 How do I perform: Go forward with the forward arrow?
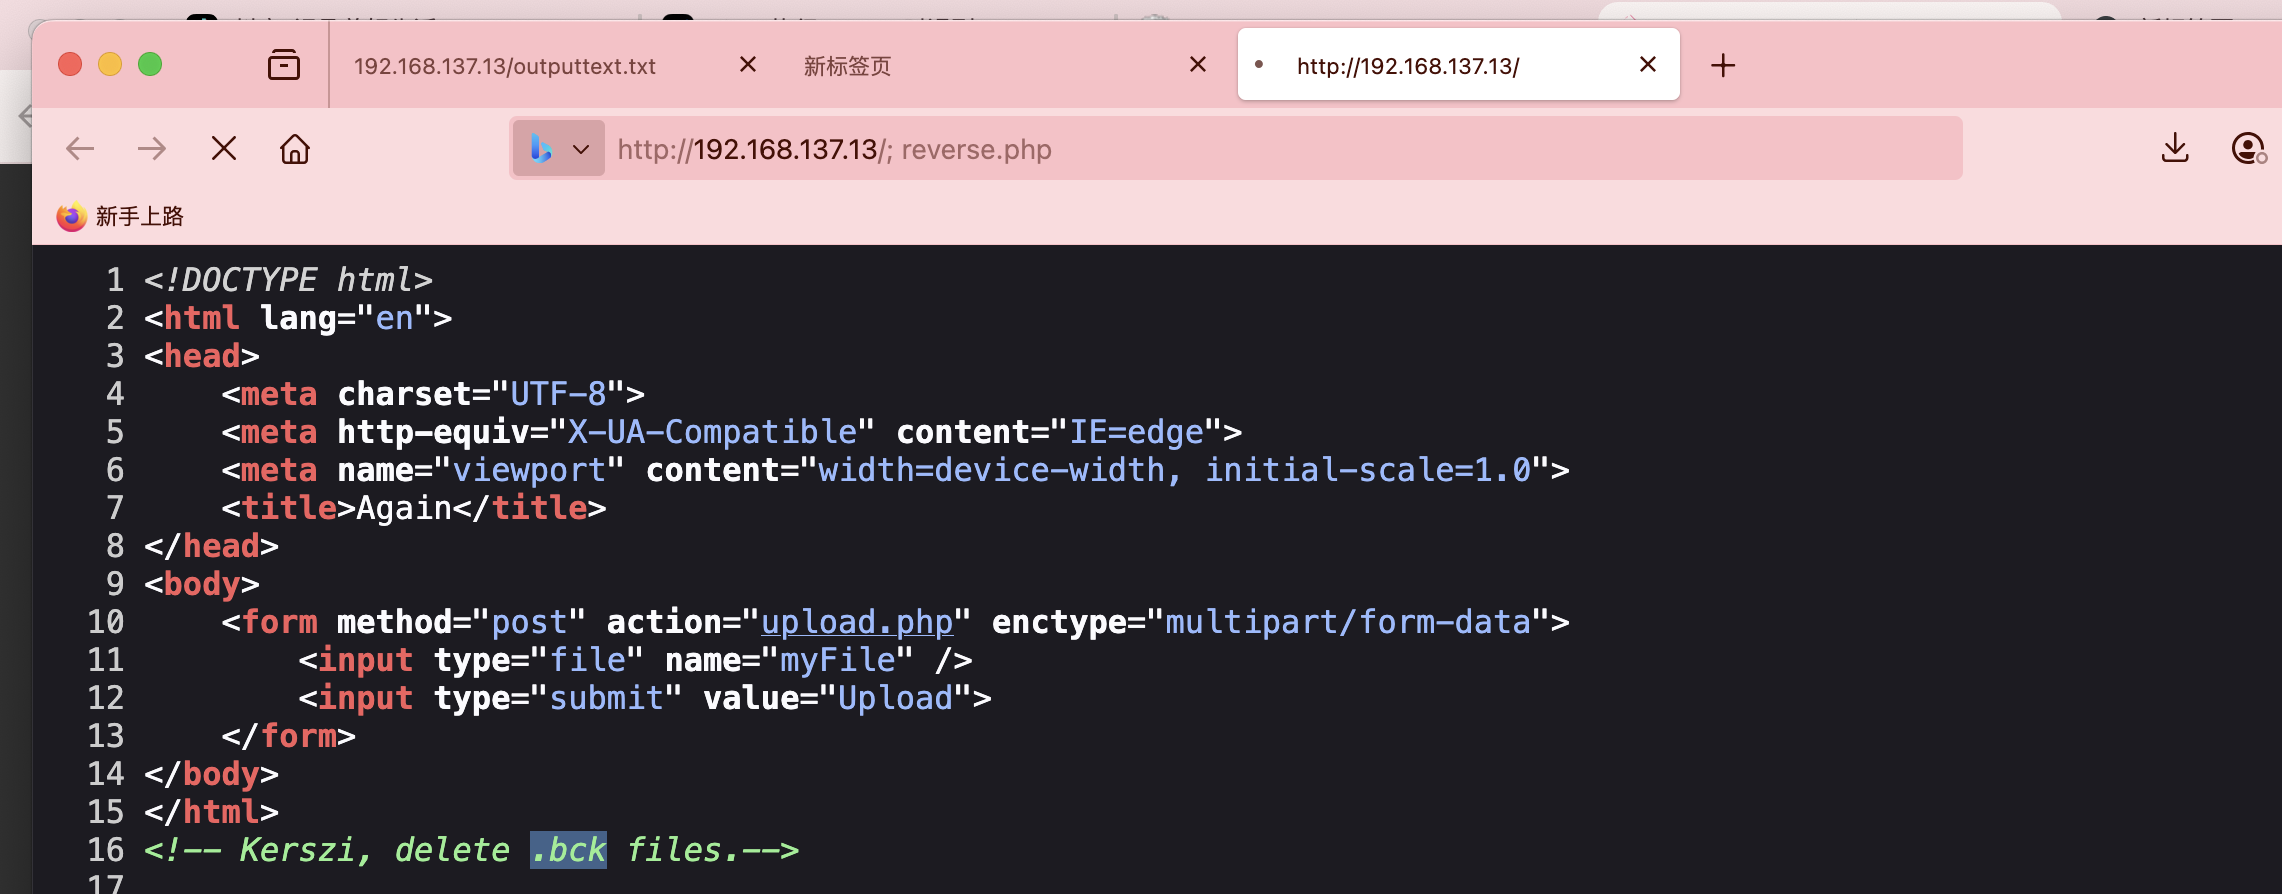[x=152, y=149]
